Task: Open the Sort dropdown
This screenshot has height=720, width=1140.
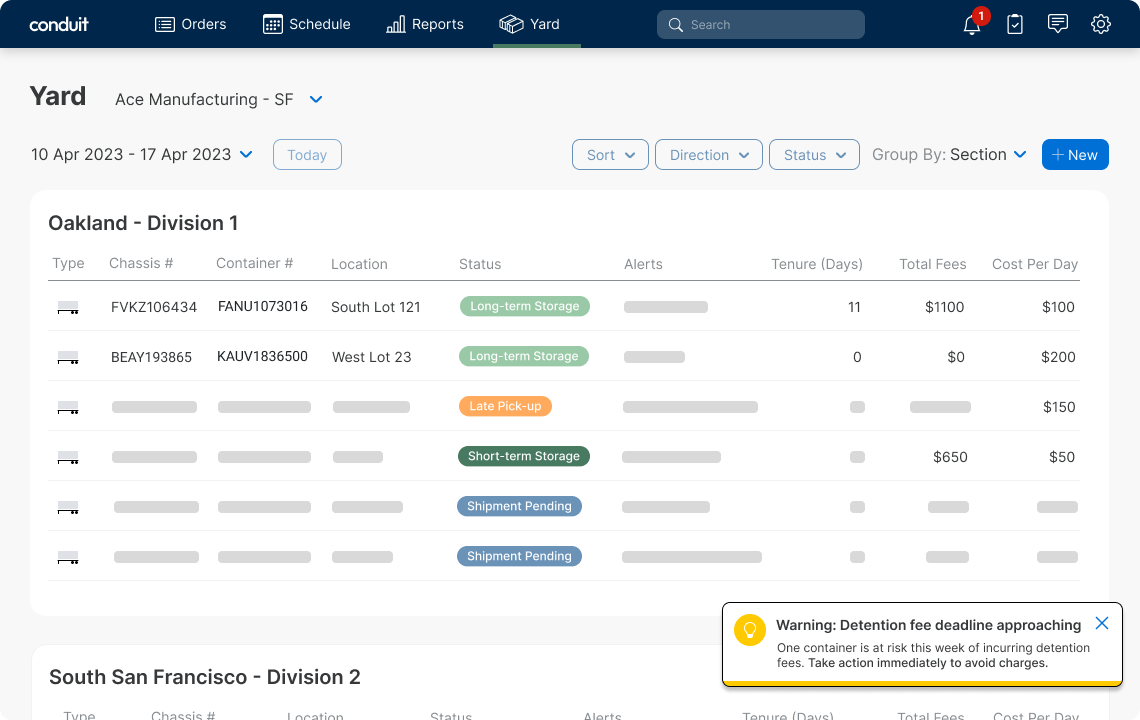Action: [610, 154]
